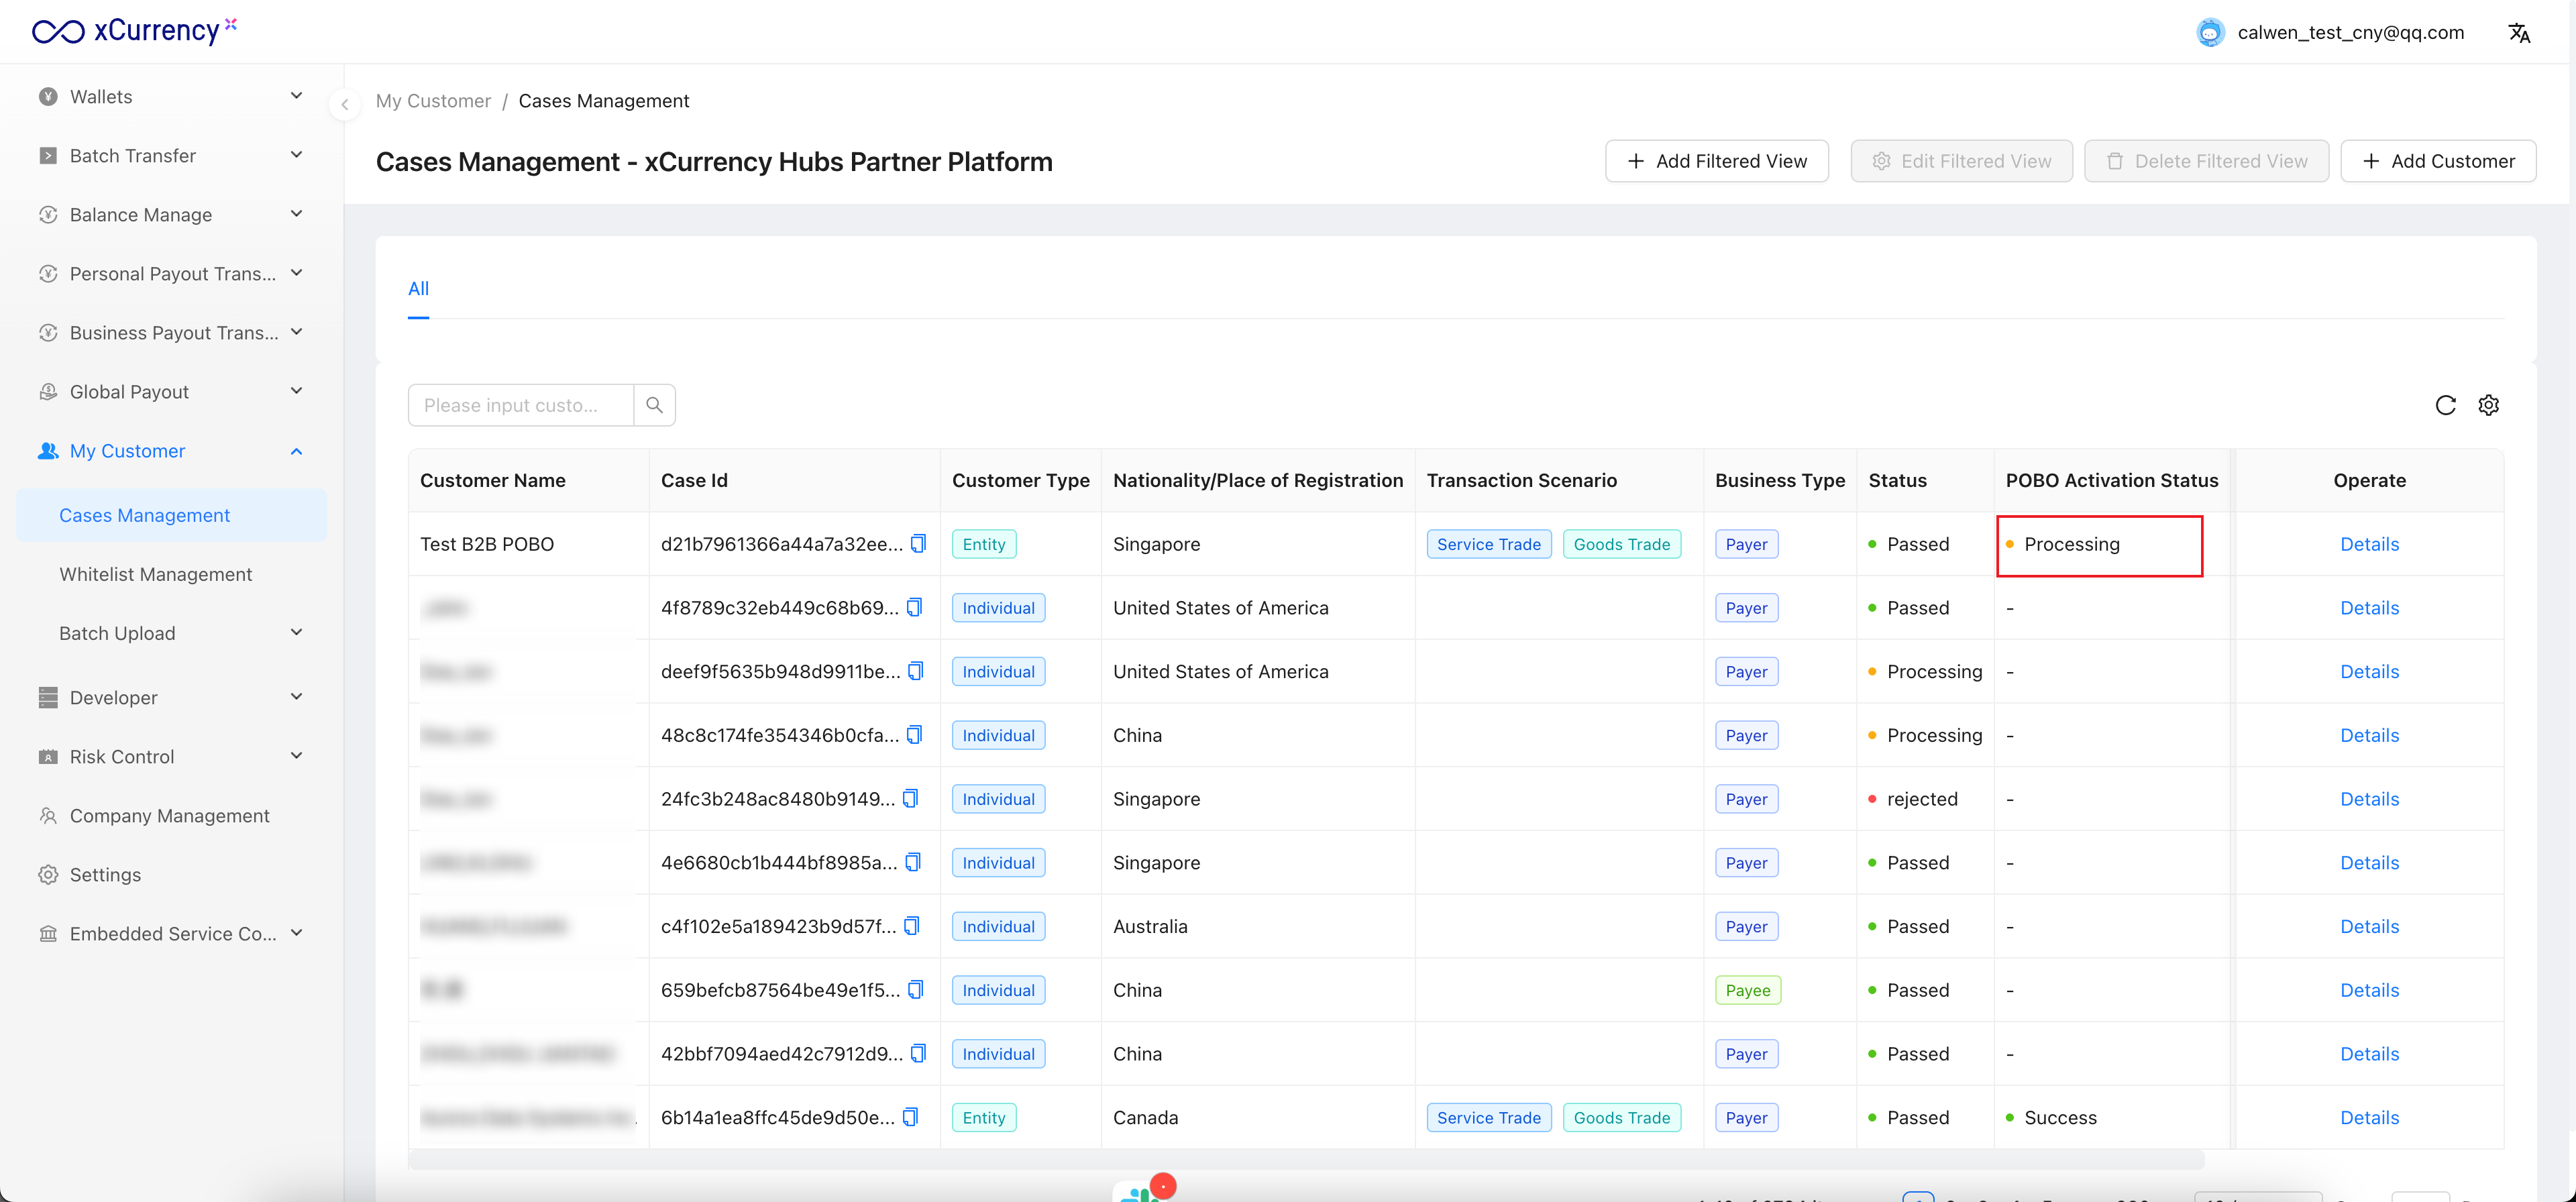
Task: Click the language translate icon
Action: click(2519, 33)
